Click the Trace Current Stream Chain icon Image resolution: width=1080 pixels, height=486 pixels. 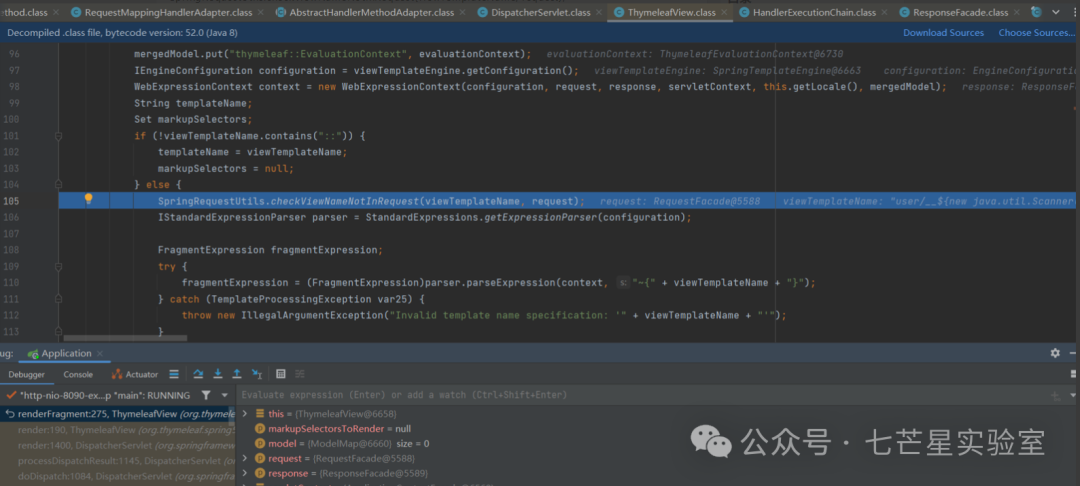click(x=300, y=374)
